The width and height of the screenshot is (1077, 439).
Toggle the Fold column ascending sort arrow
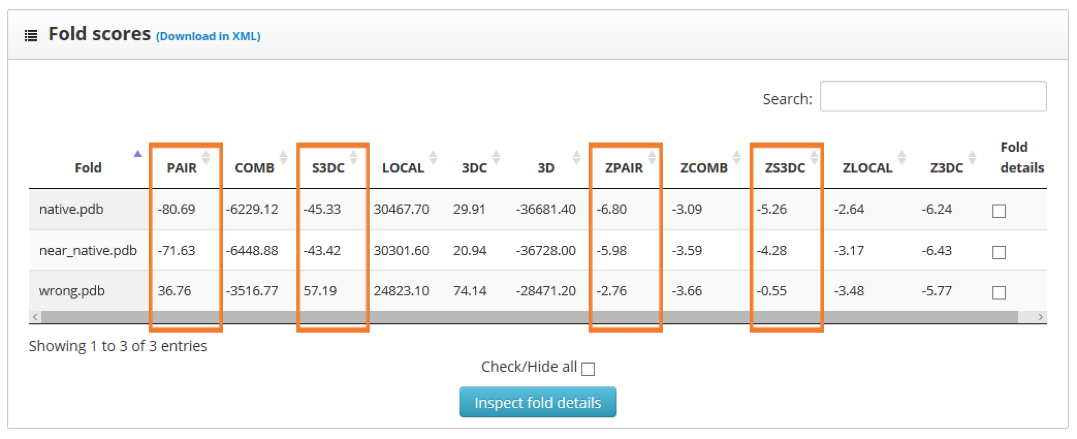(137, 154)
